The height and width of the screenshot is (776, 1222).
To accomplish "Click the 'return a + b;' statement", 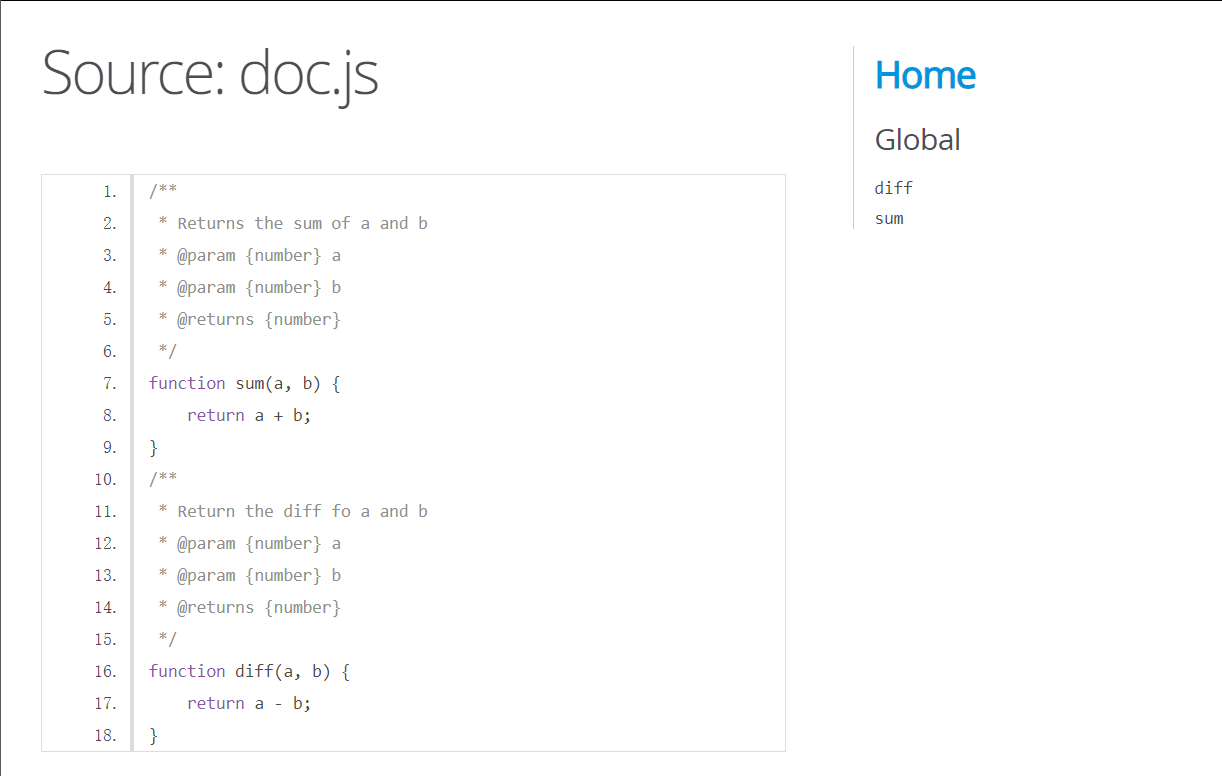I will coord(249,416).
